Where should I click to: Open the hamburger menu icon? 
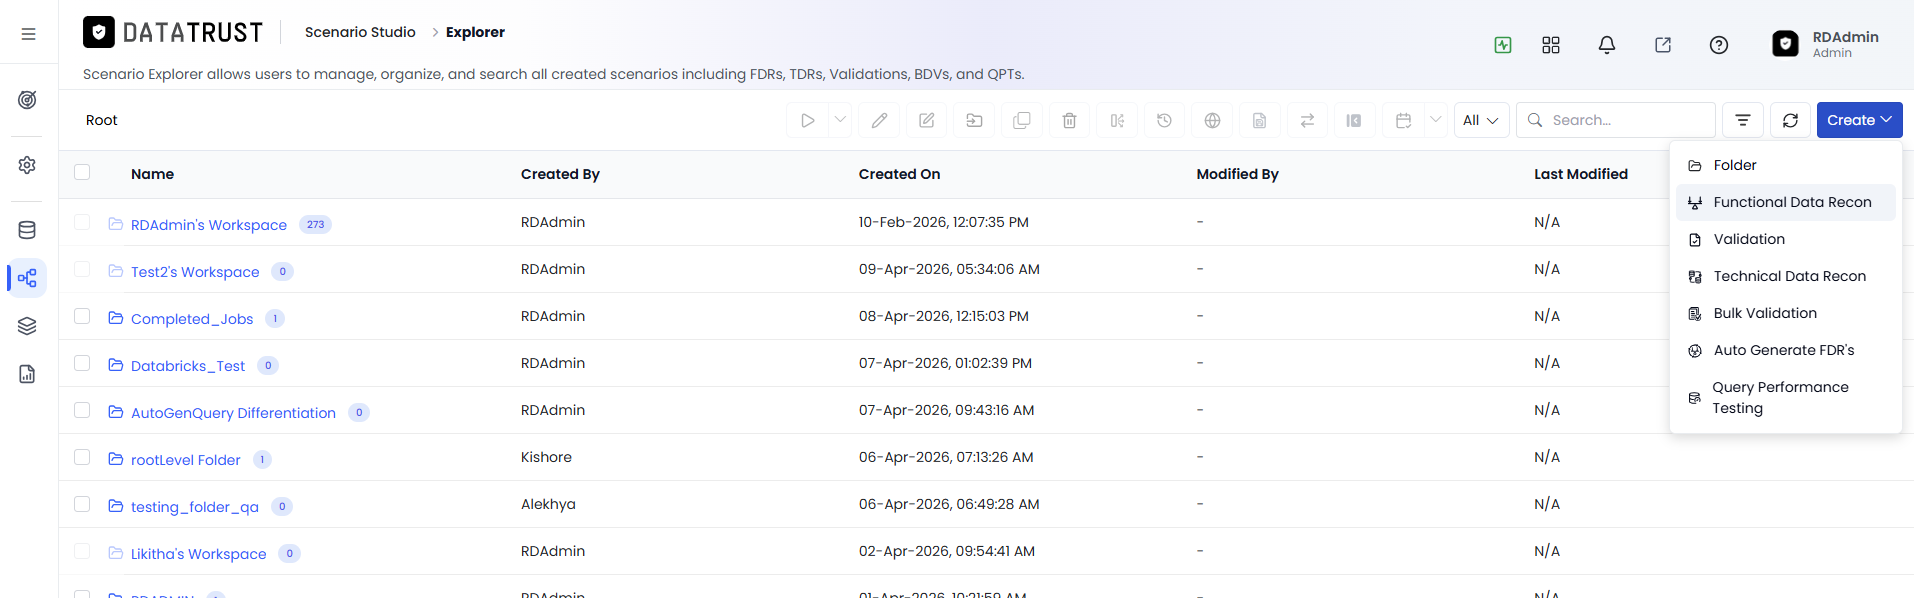pos(28,34)
